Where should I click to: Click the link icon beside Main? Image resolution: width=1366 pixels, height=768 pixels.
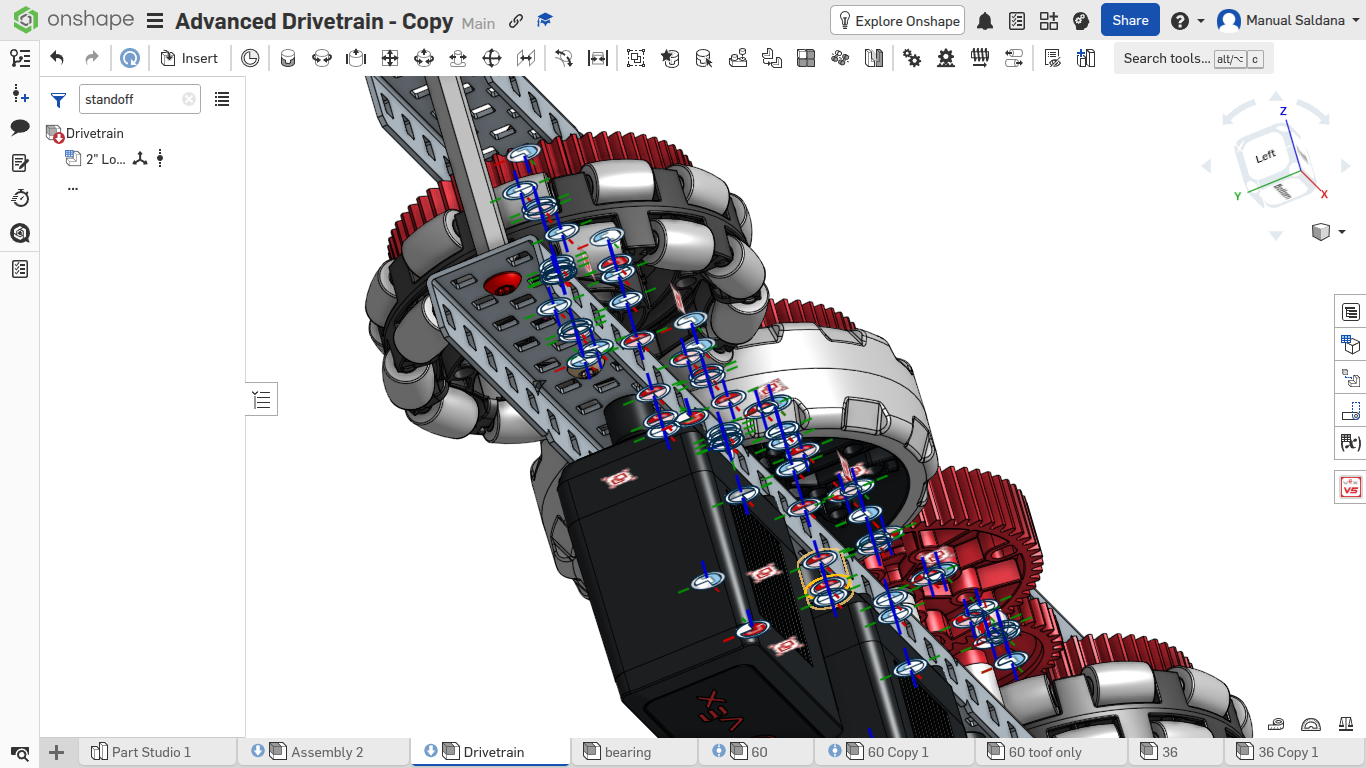pos(516,21)
